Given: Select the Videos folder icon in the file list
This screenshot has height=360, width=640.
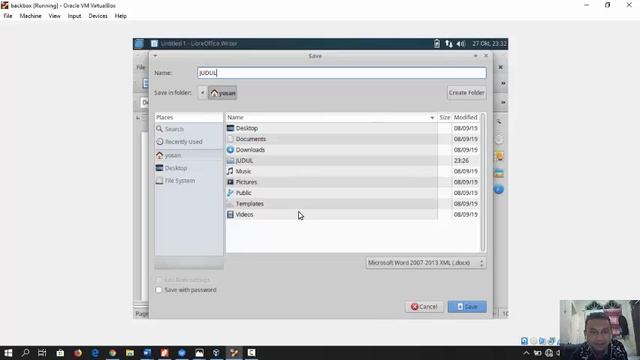Looking at the screenshot, I should (x=230, y=214).
